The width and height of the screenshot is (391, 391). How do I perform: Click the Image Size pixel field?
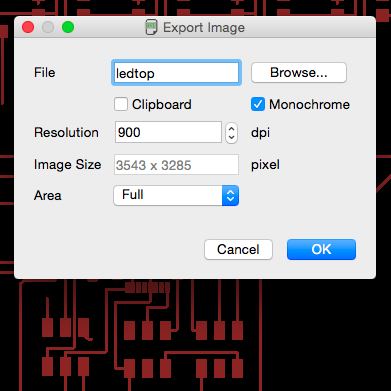click(x=176, y=164)
